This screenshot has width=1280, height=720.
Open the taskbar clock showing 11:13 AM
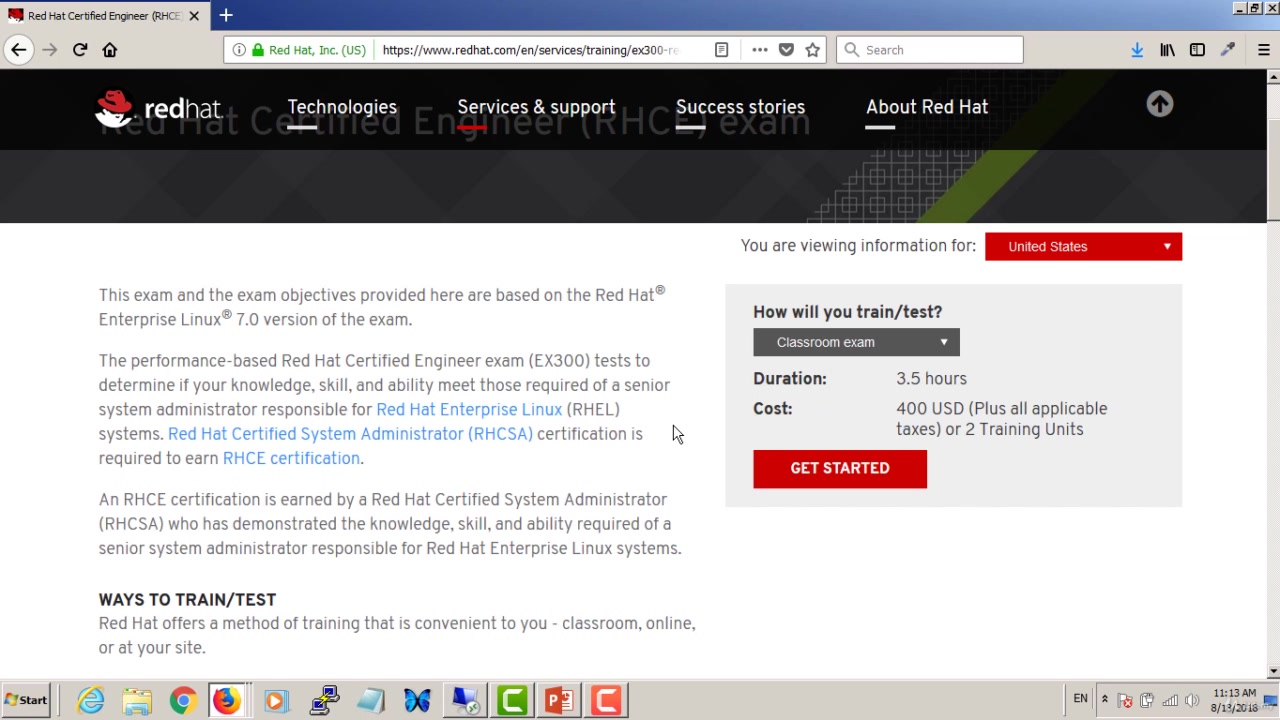pos(1234,700)
